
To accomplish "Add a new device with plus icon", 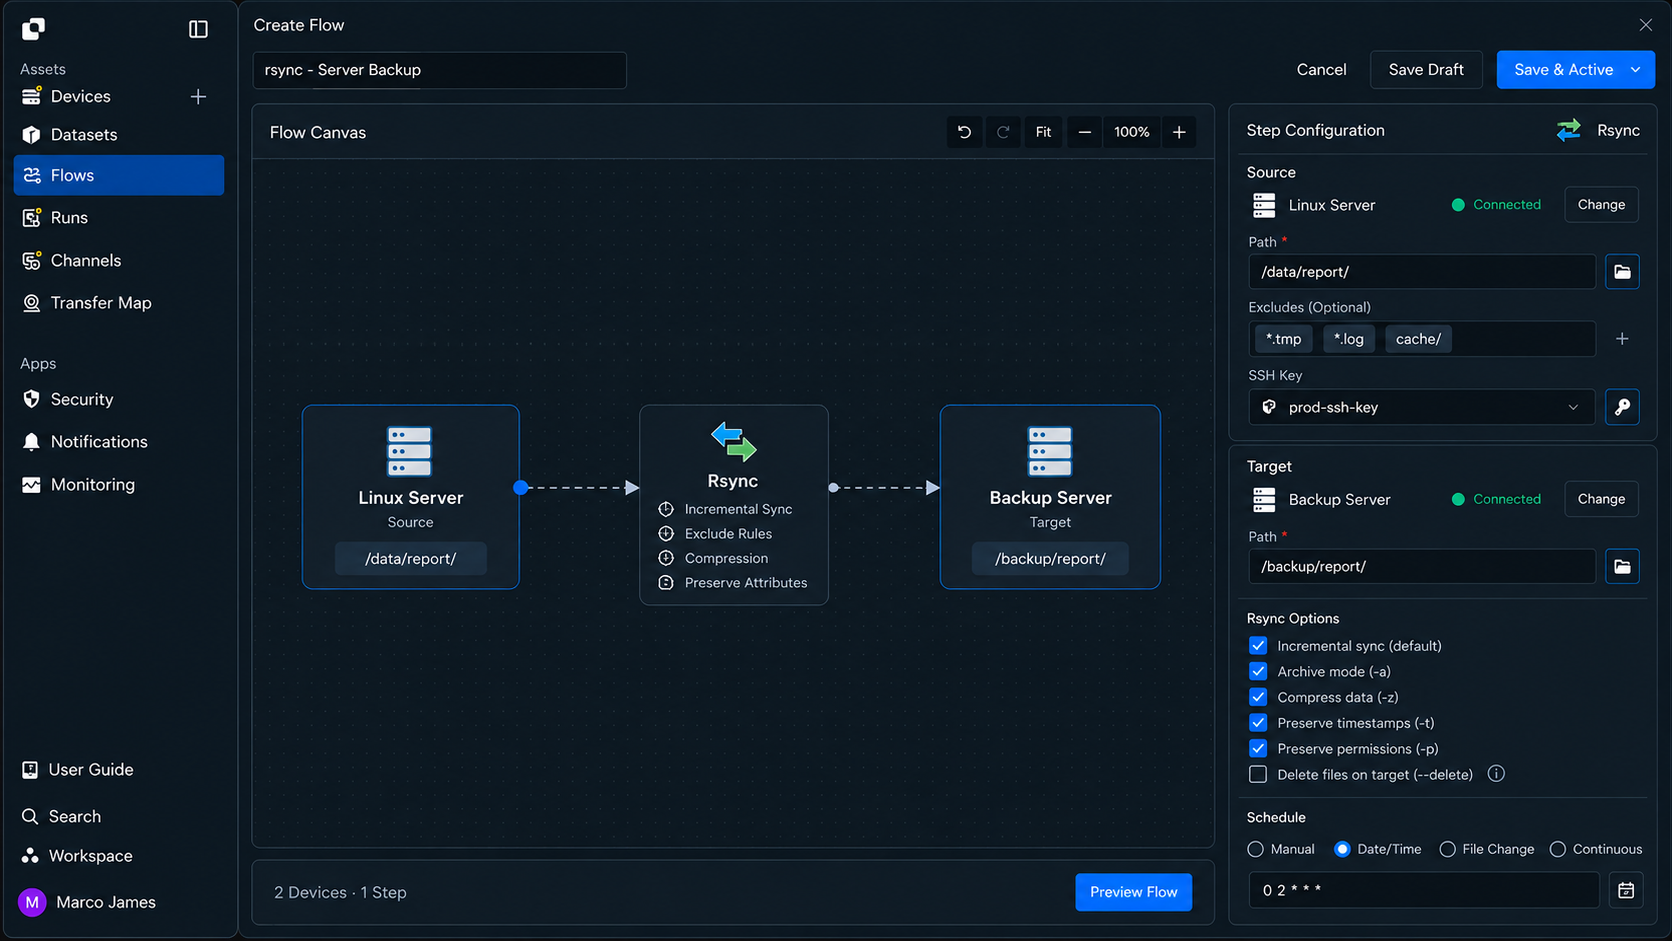I will (x=198, y=97).
